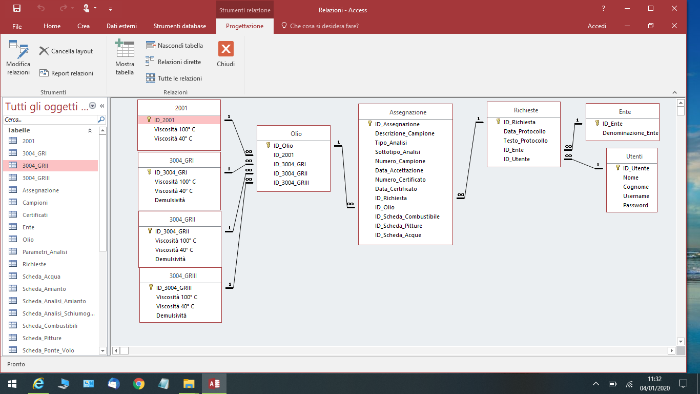Click Denominazione_Ente field in Ente table
Screen dimensions: 700x394
tap(630, 133)
